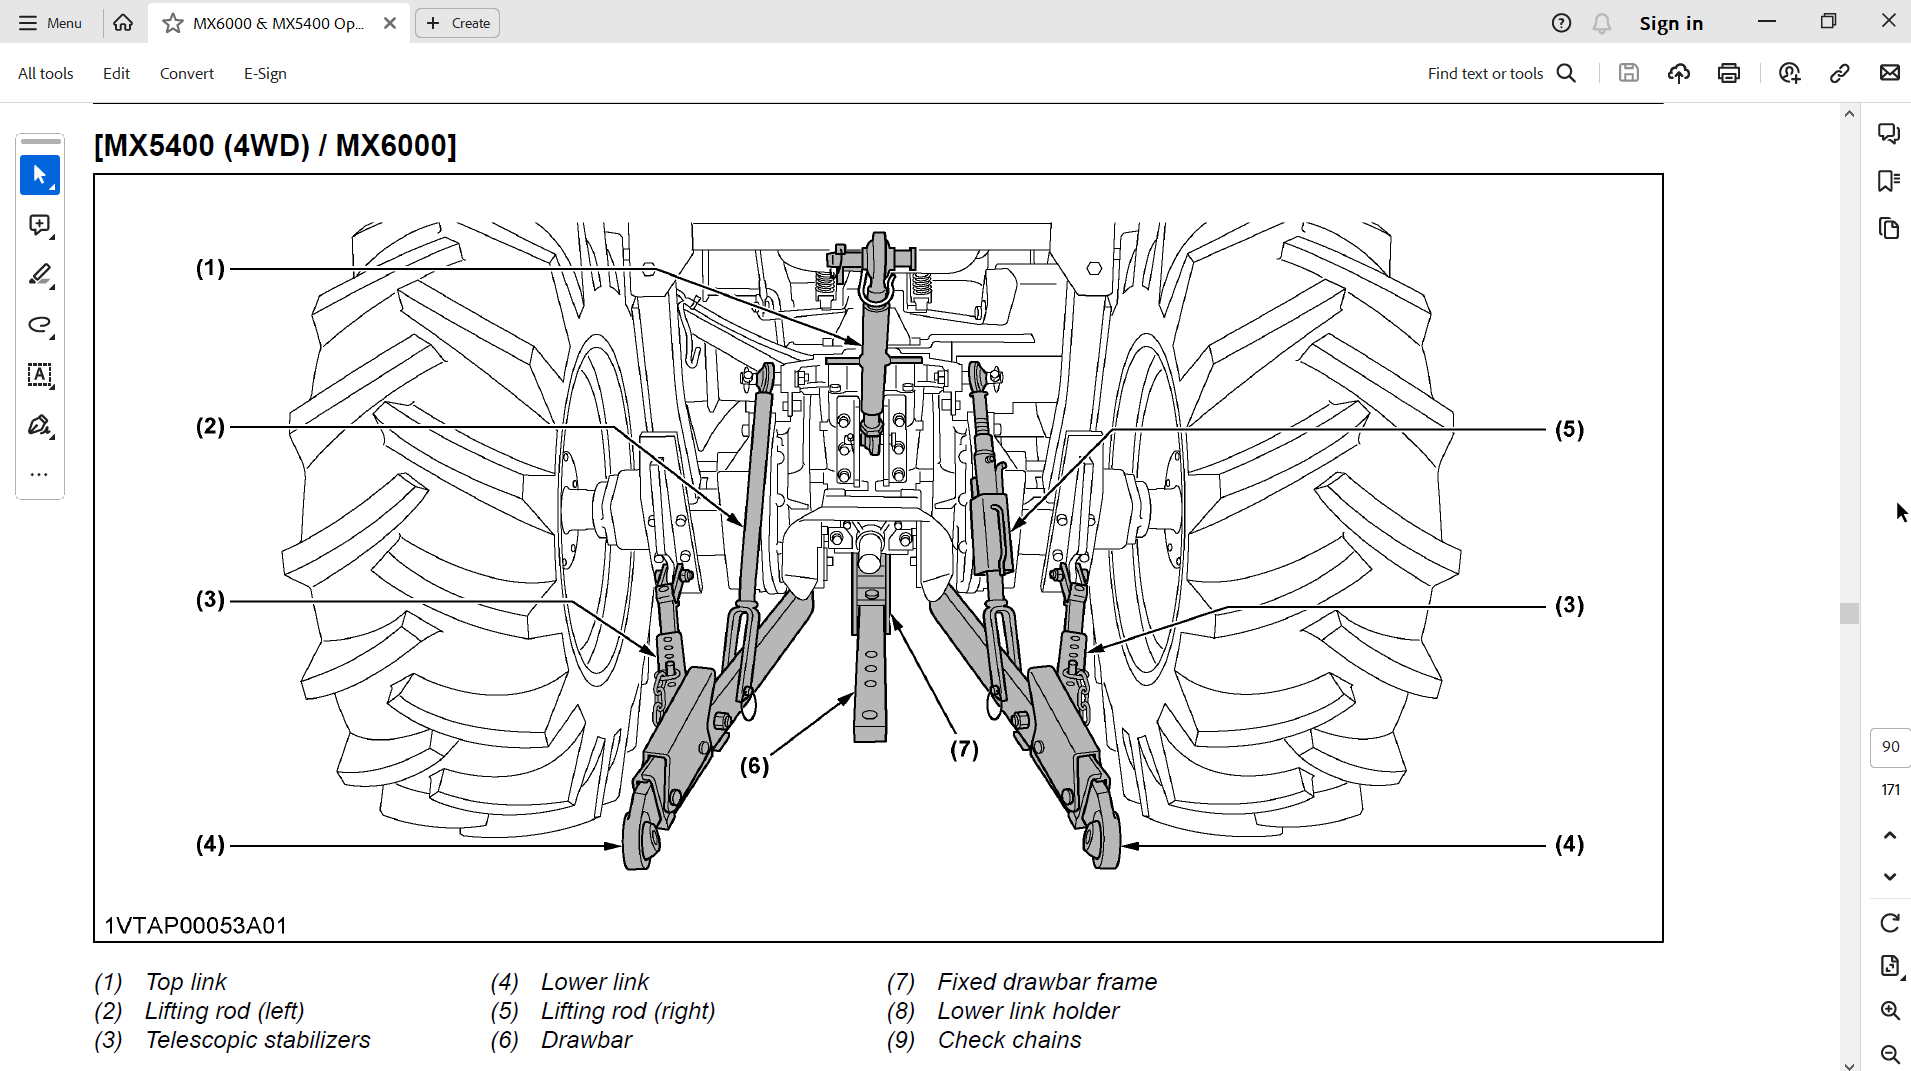The height and width of the screenshot is (1071, 1911).
Task: Click the 'Fixed drawbar frame' legend text
Action: pyautogui.click(x=1047, y=982)
